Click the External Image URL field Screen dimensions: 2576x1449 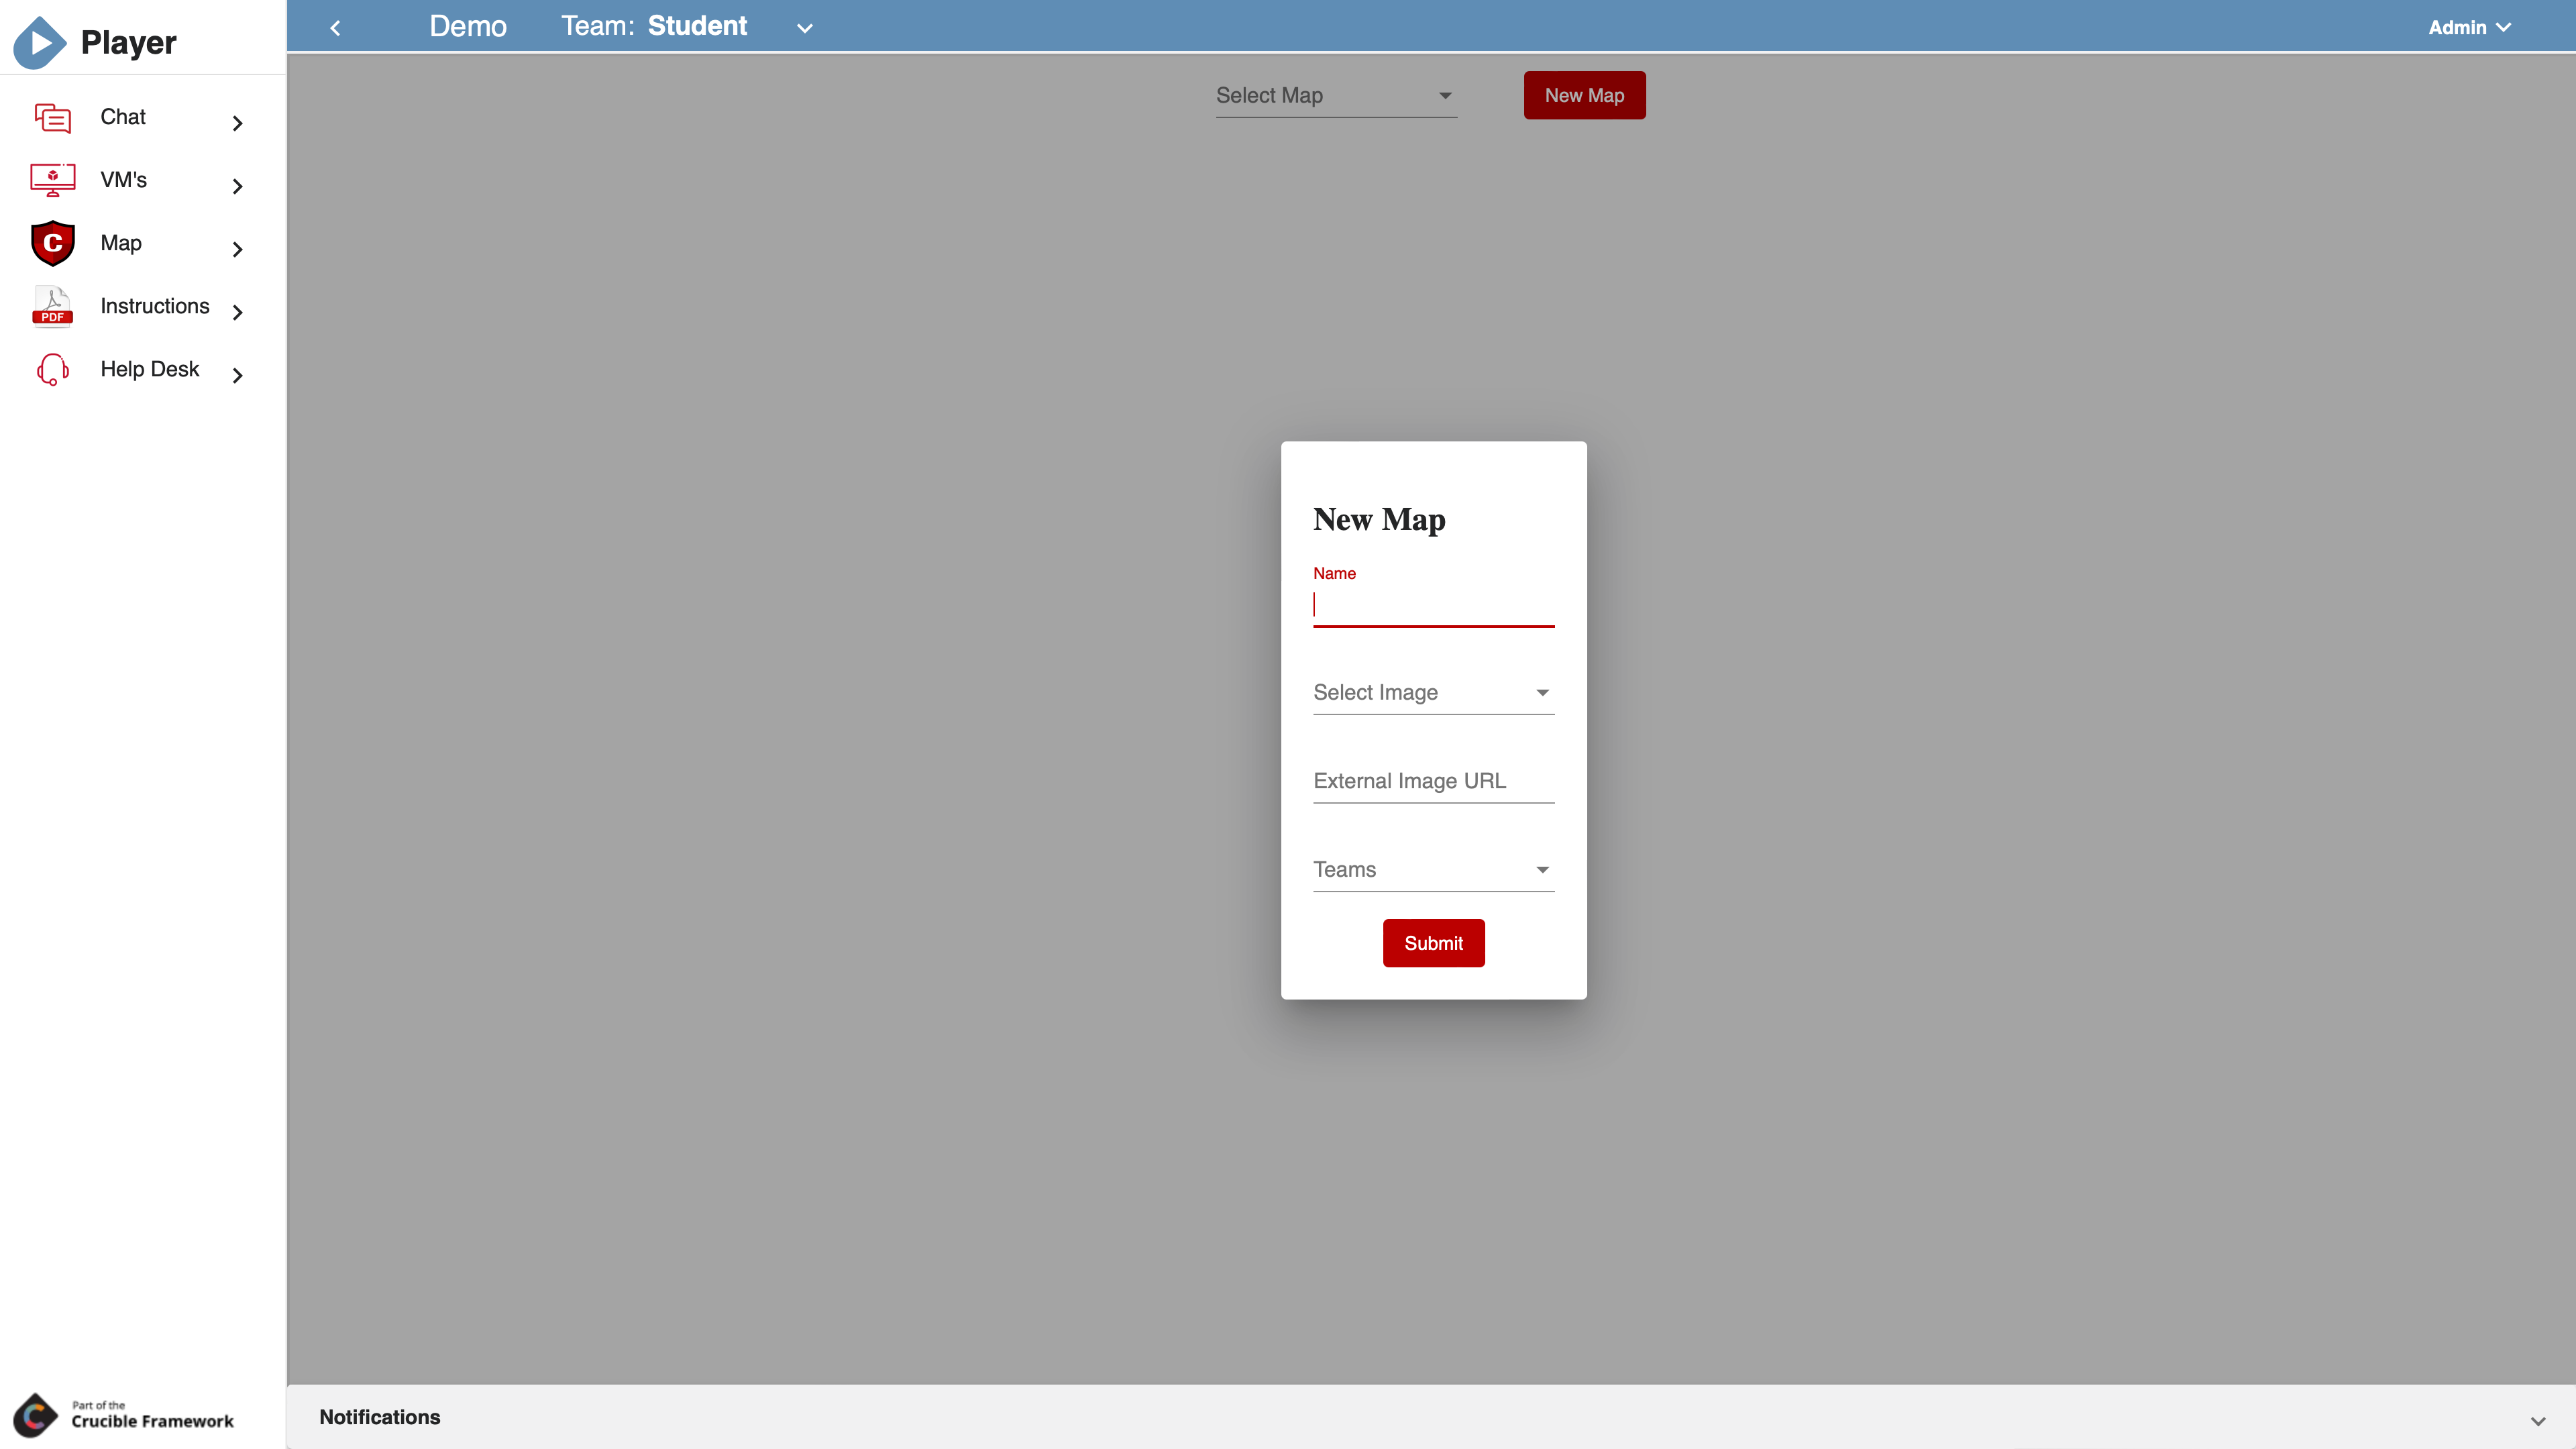coord(1432,781)
